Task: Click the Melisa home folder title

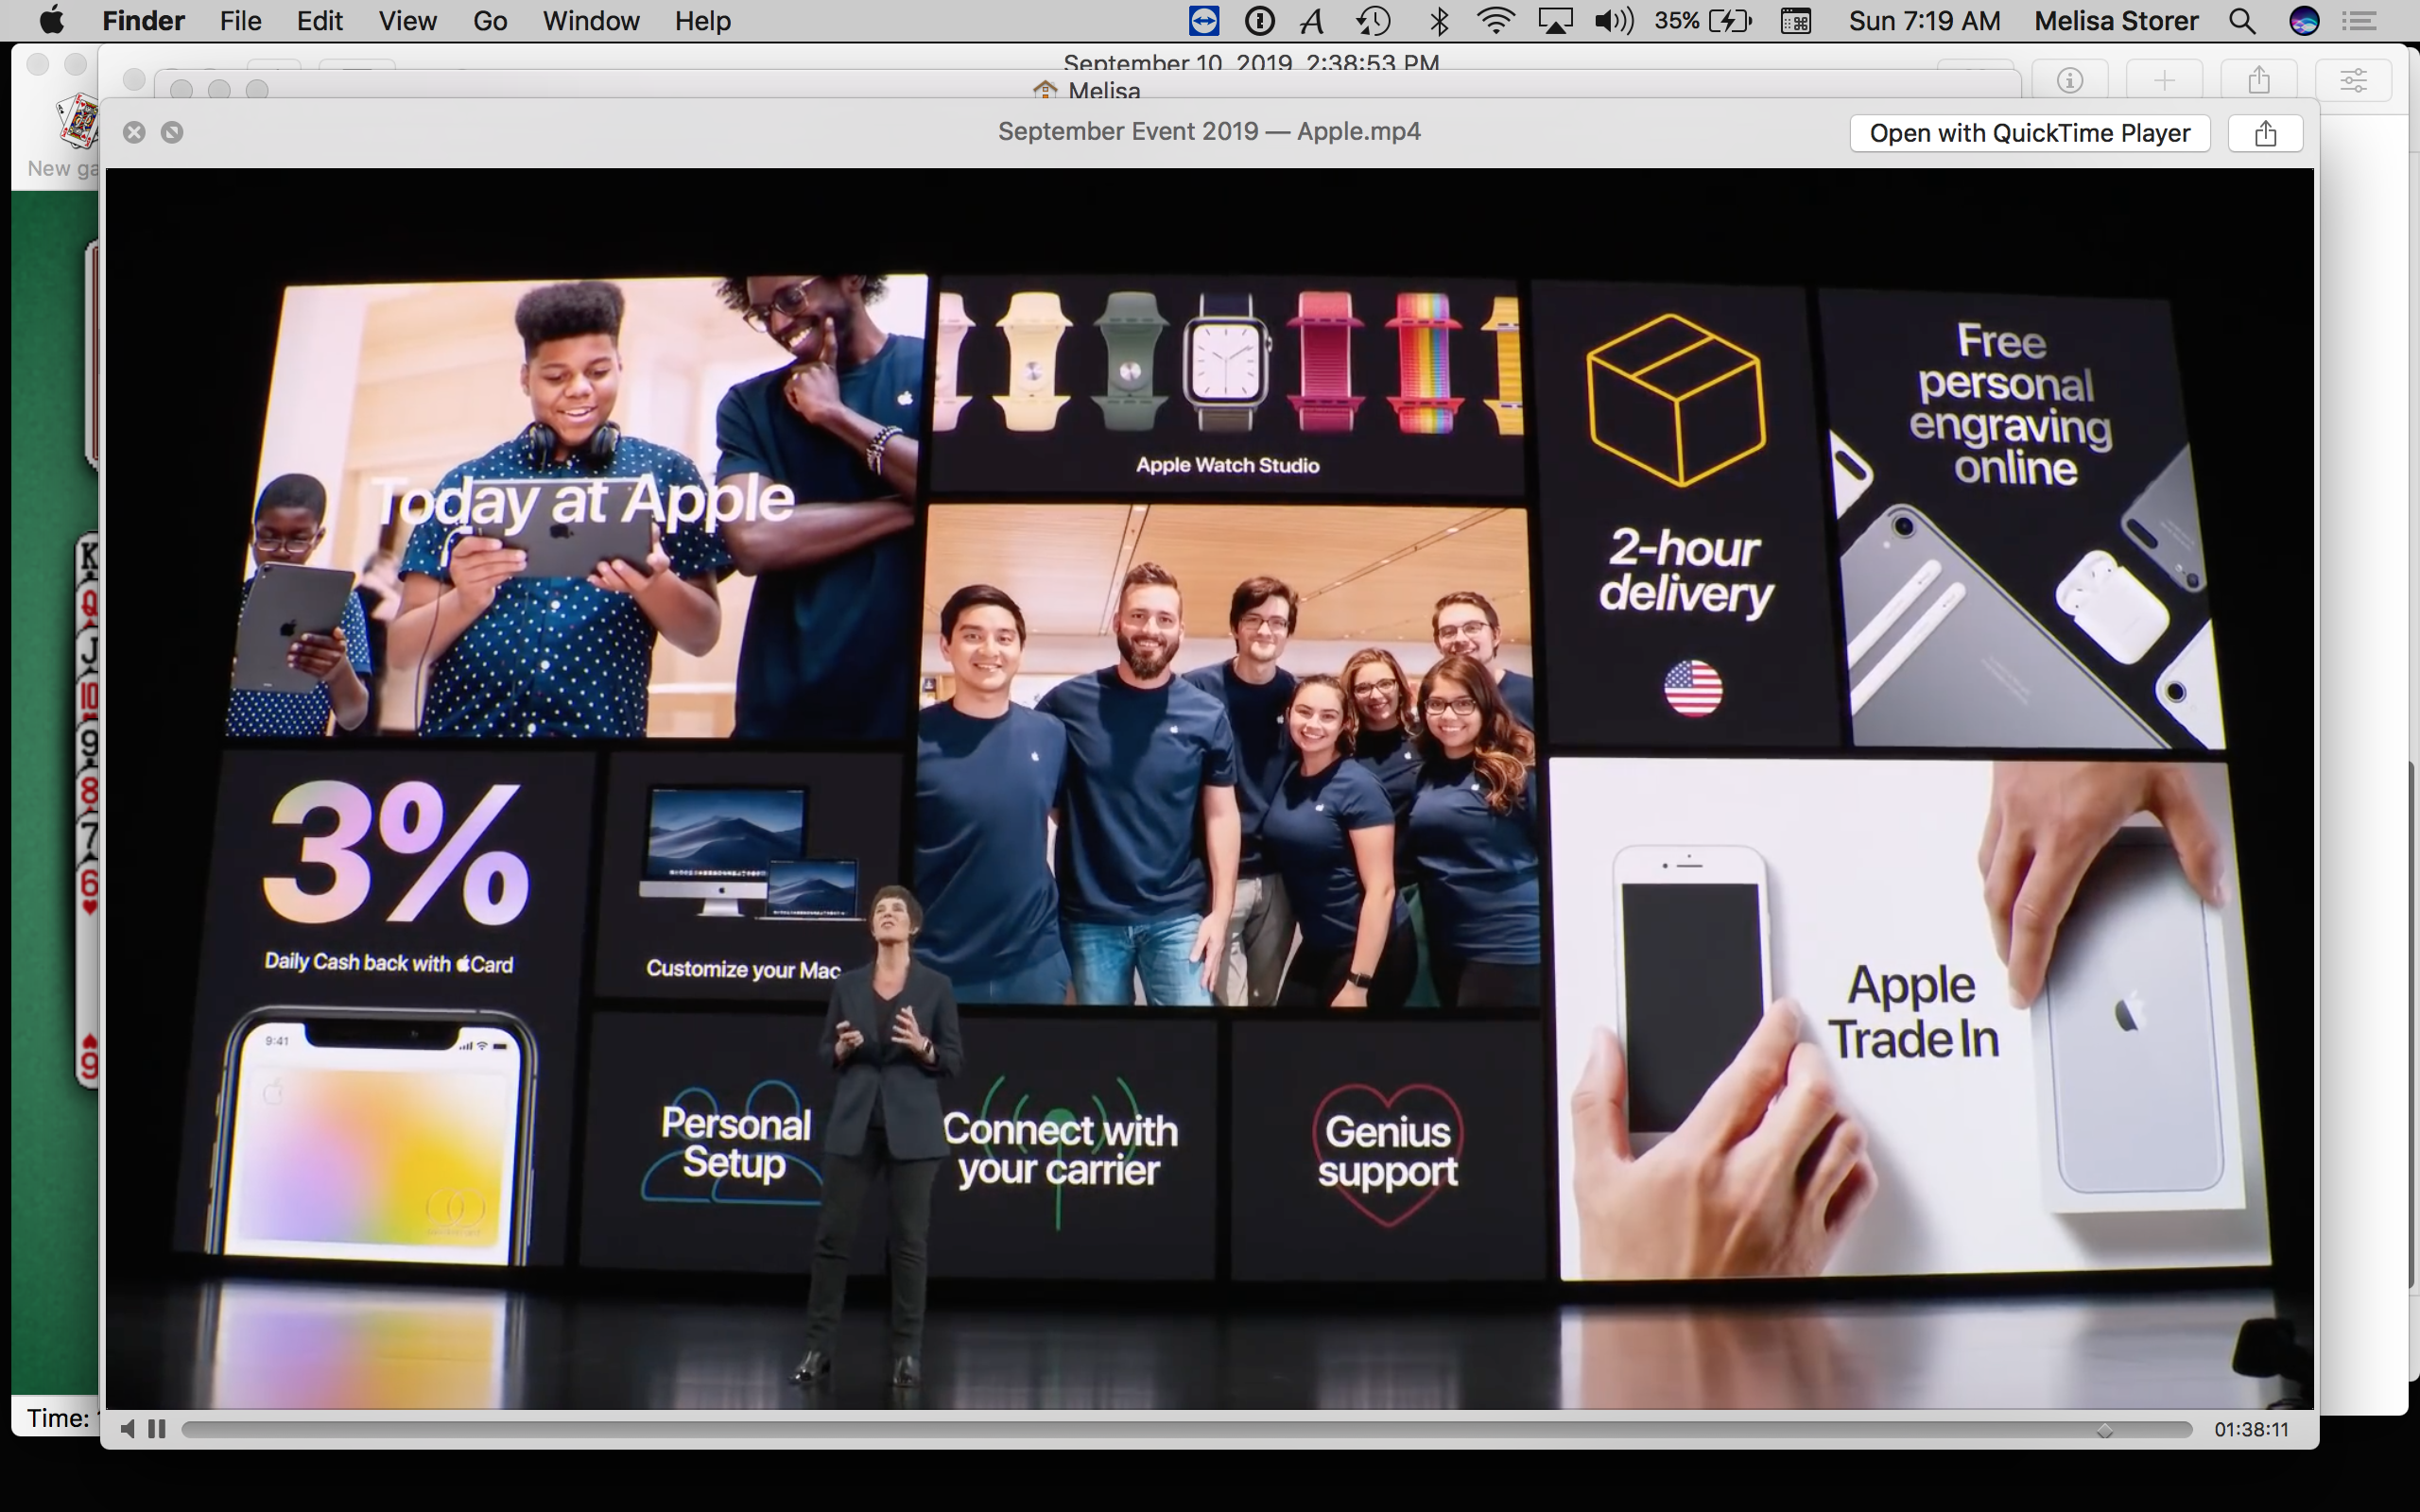Action: [1087, 91]
